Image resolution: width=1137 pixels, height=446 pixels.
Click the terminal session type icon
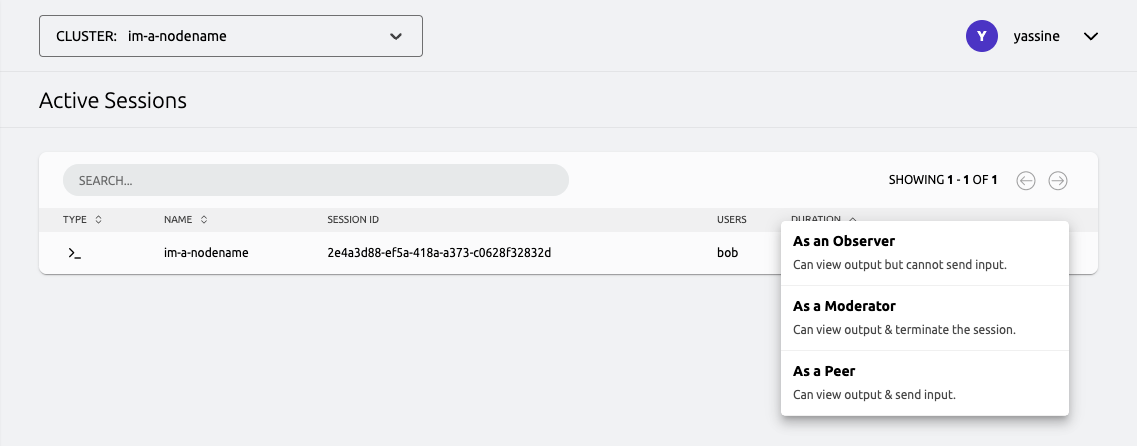click(74, 253)
